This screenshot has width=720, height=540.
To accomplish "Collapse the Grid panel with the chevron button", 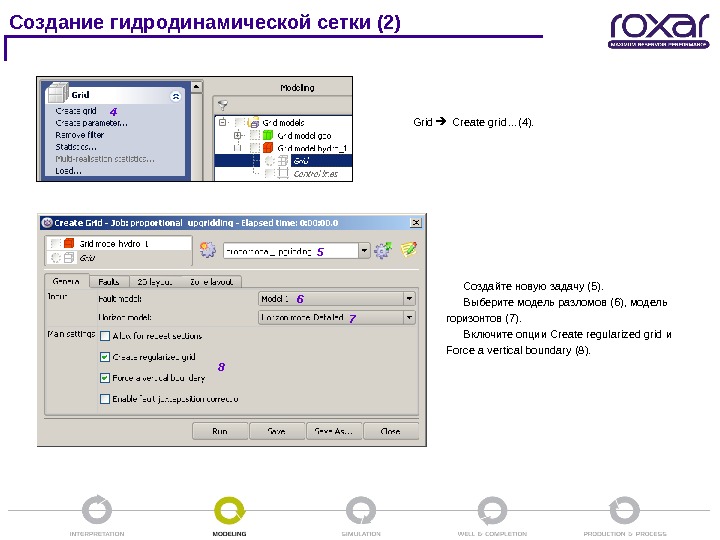I will pos(176,96).
